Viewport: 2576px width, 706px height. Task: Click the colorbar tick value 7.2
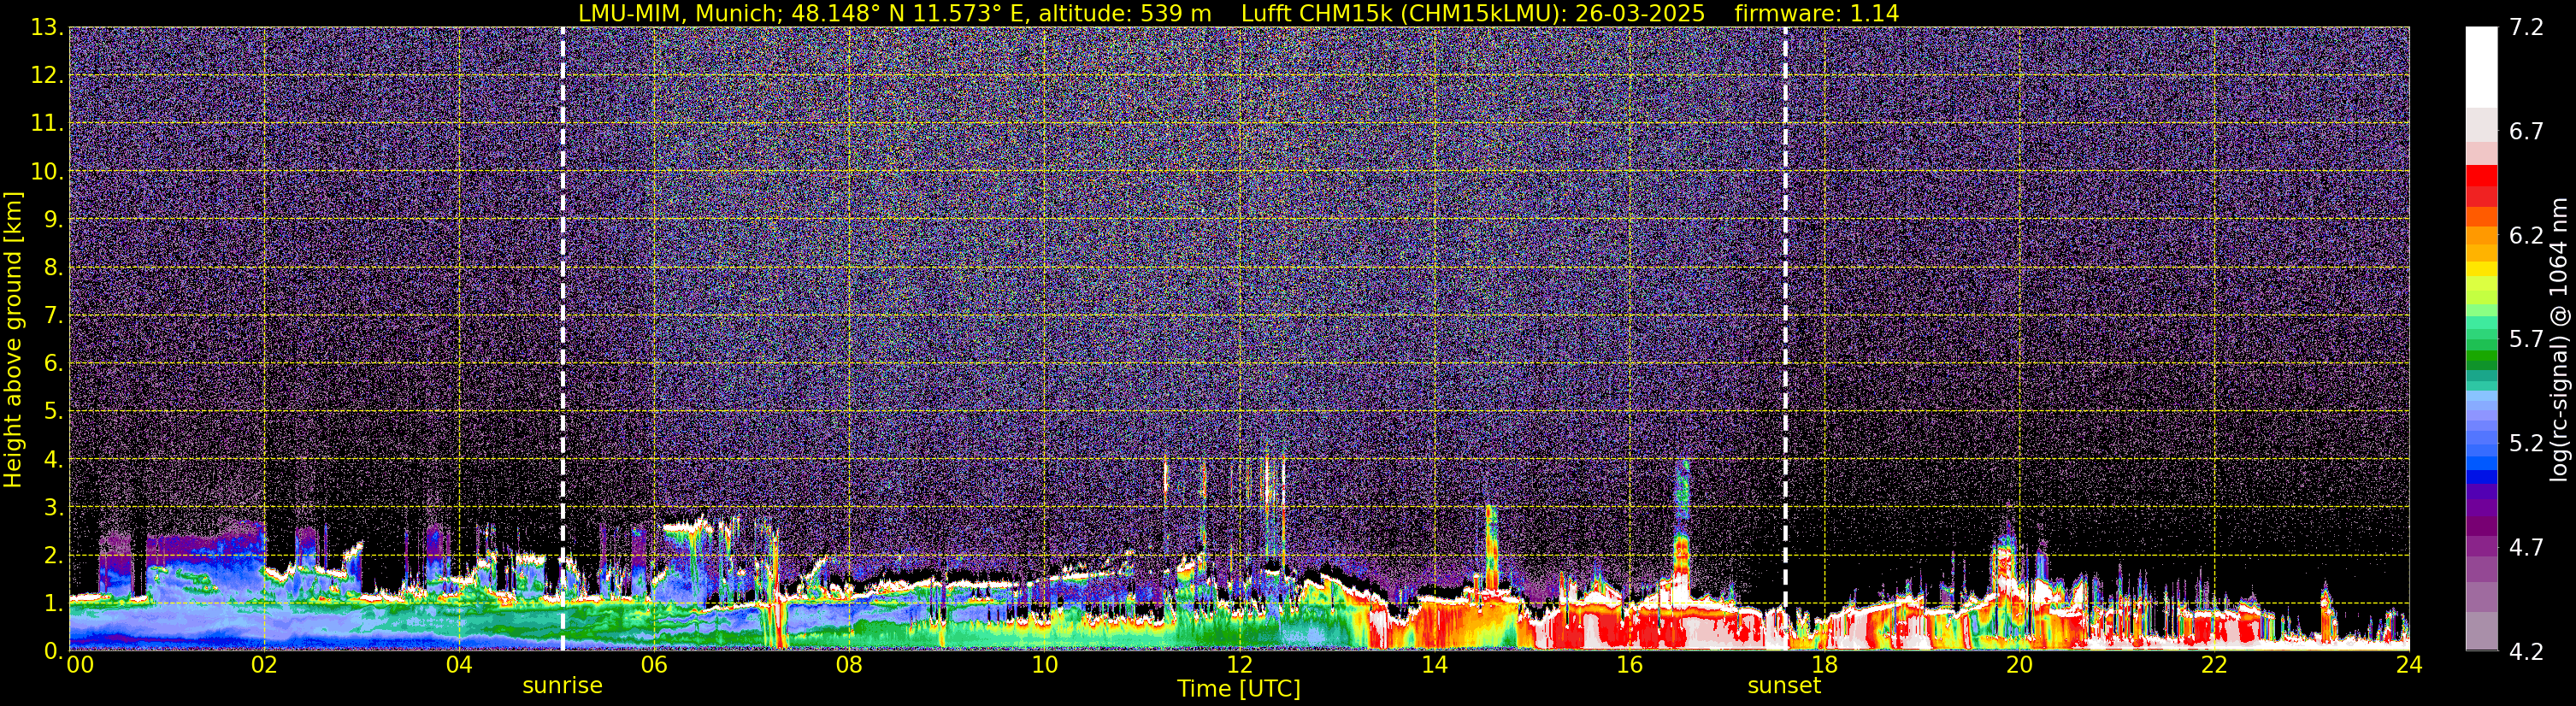pyautogui.click(x=2526, y=27)
